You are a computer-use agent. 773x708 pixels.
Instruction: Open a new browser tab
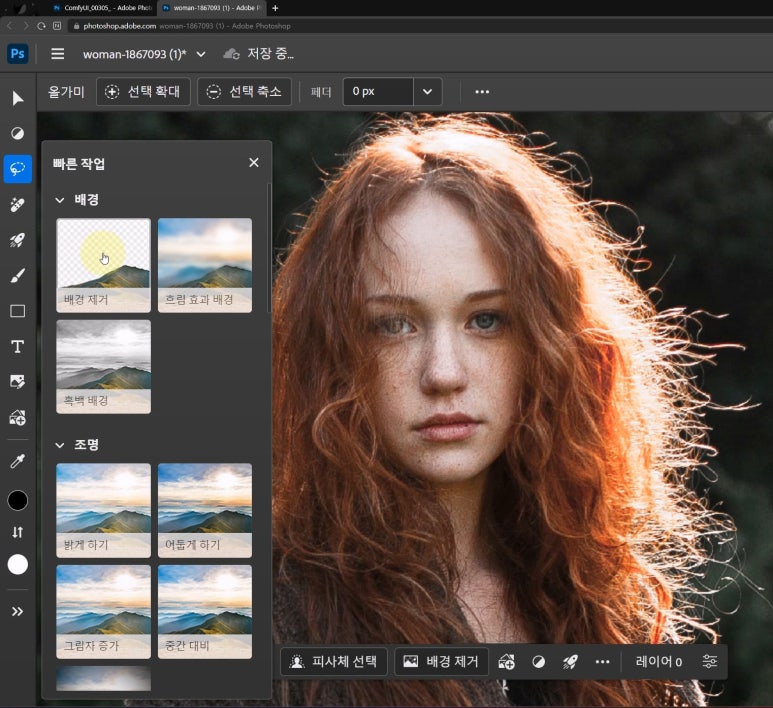[275, 8]
